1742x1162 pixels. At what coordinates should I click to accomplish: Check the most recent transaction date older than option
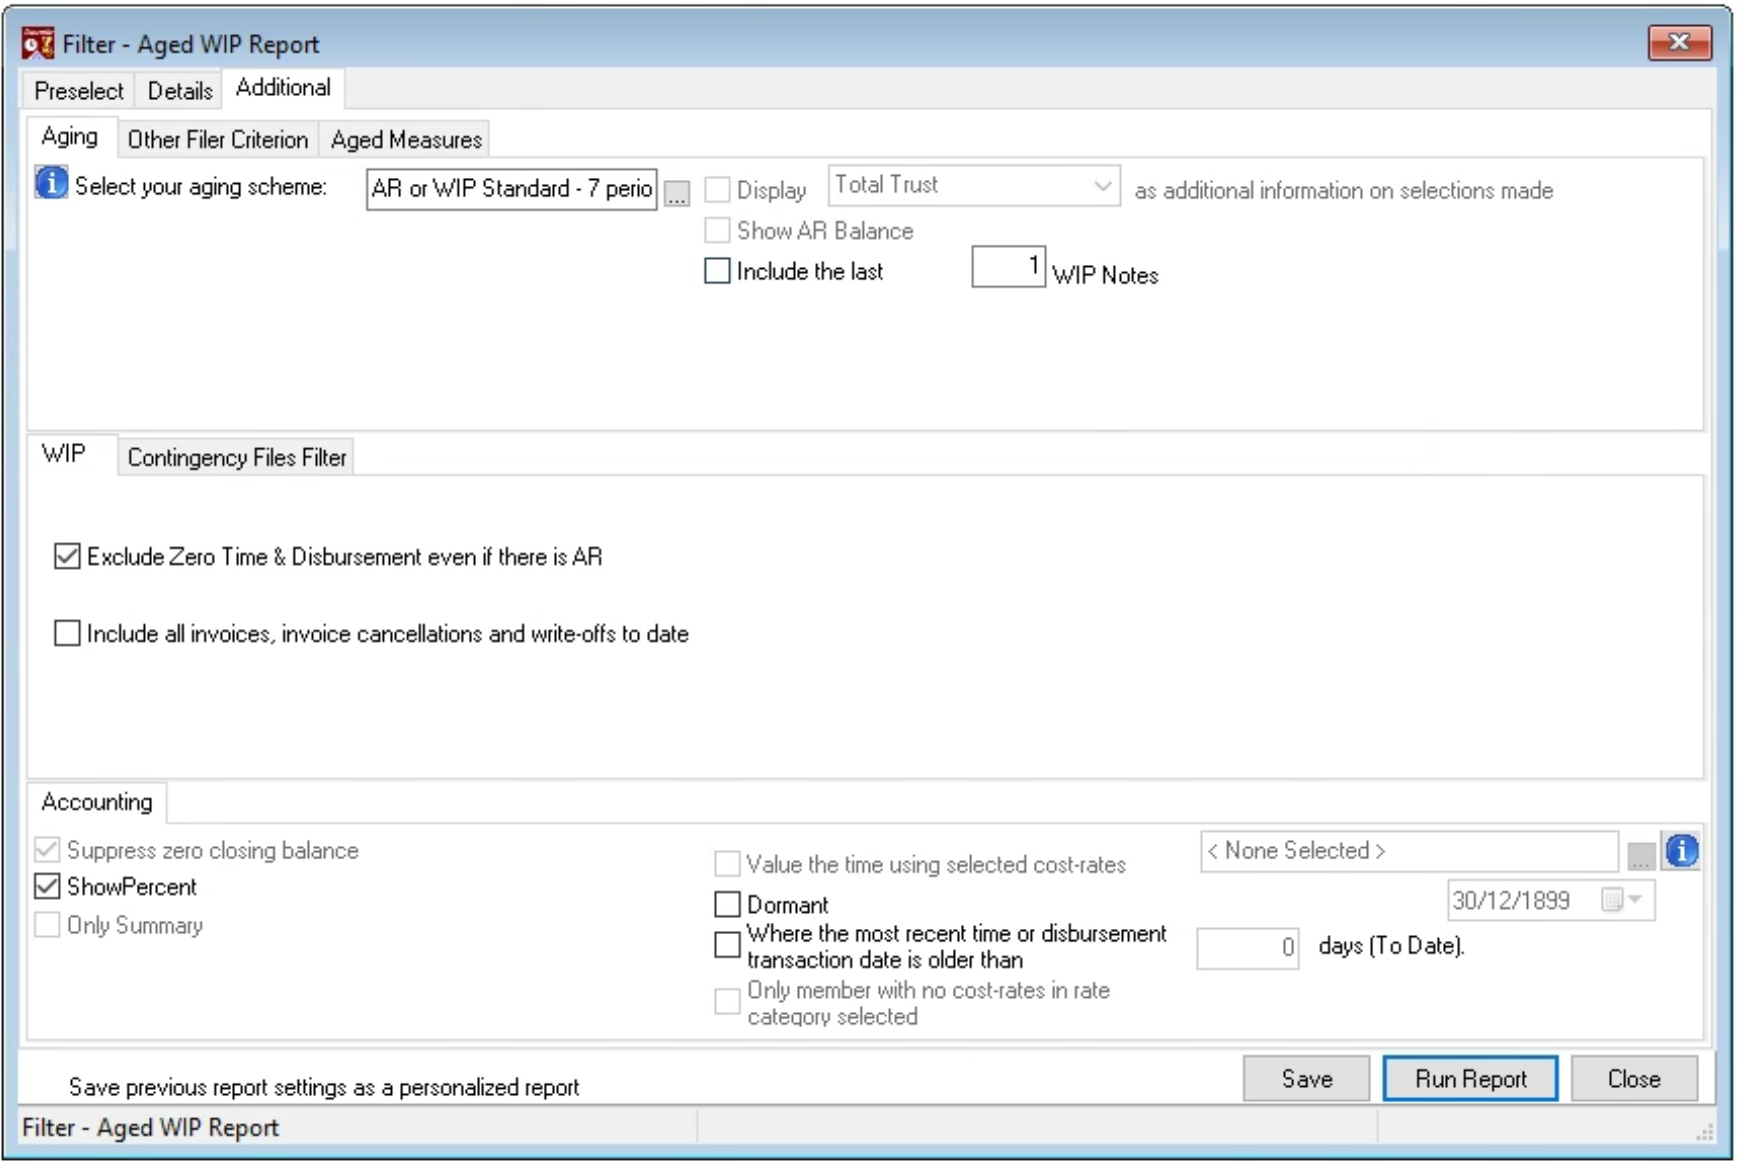tap(727, 945)
